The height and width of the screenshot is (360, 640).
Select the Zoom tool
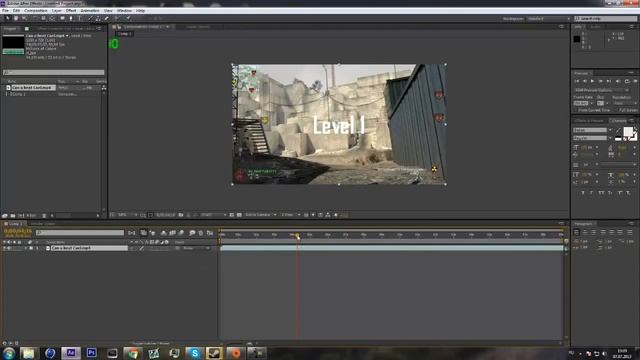click(24, 18)
